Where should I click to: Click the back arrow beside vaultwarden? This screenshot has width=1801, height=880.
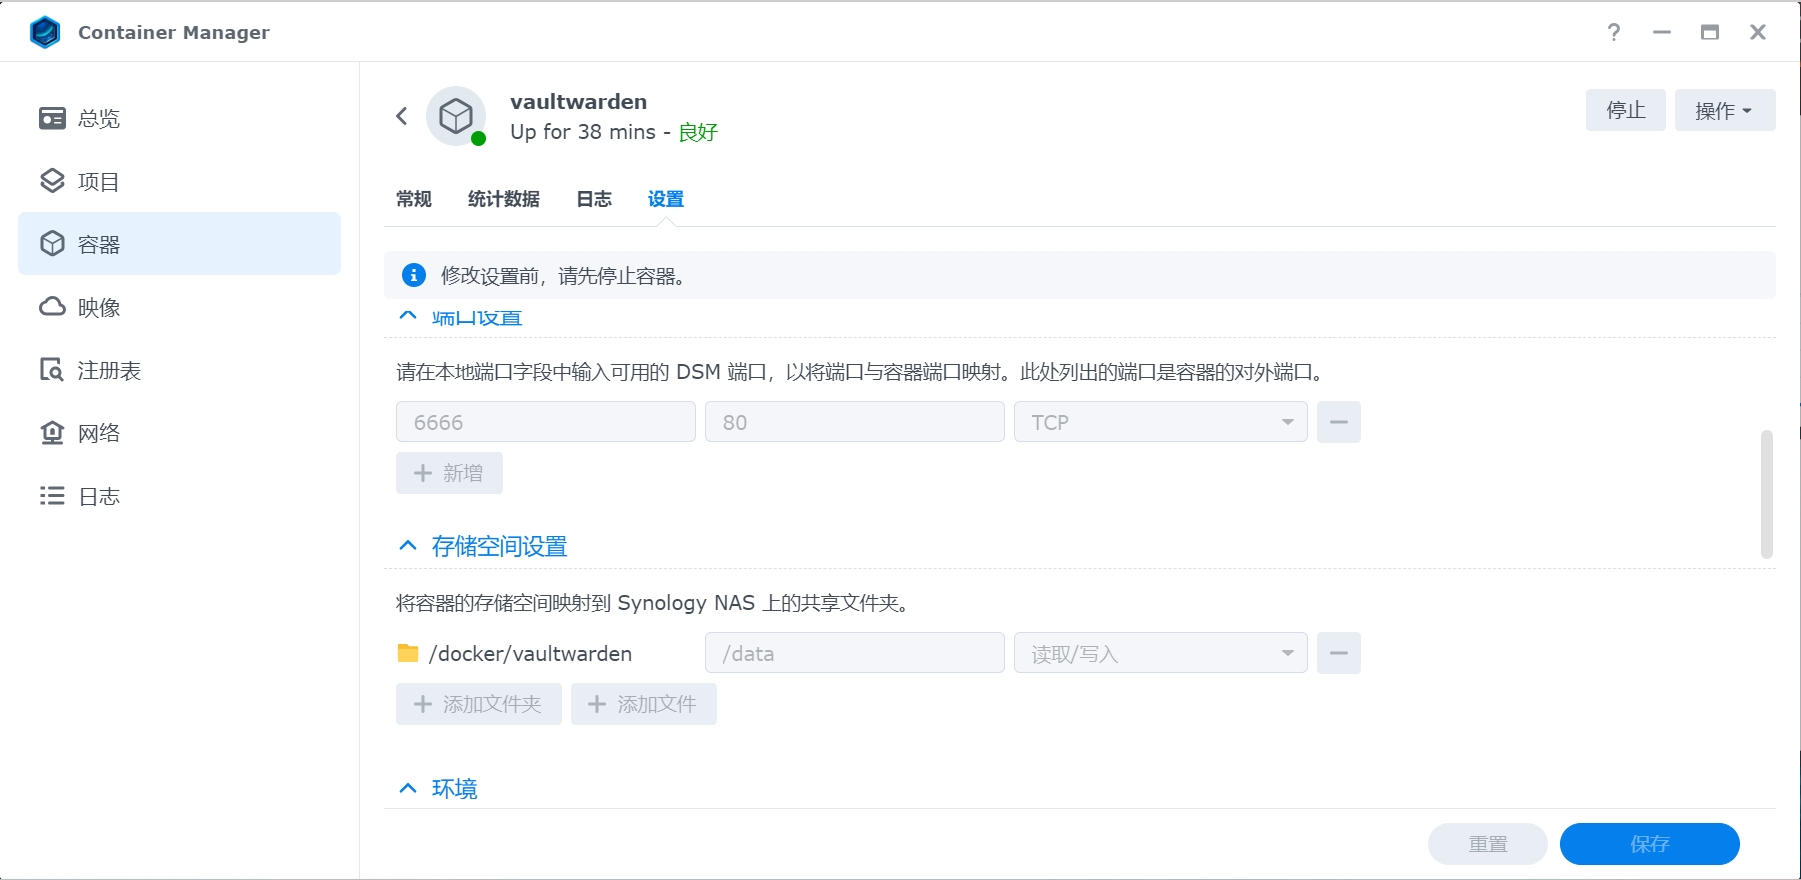click(402, 116)
